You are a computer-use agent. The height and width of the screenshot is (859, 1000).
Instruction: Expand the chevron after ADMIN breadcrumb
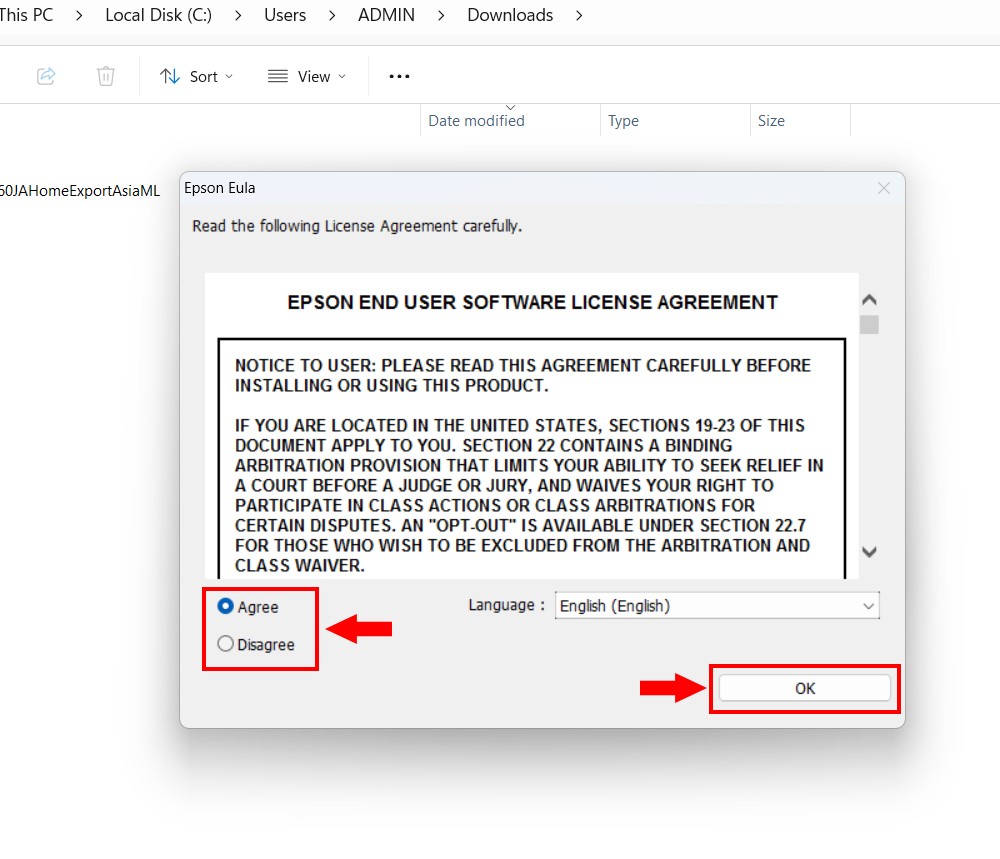point(441,15)
